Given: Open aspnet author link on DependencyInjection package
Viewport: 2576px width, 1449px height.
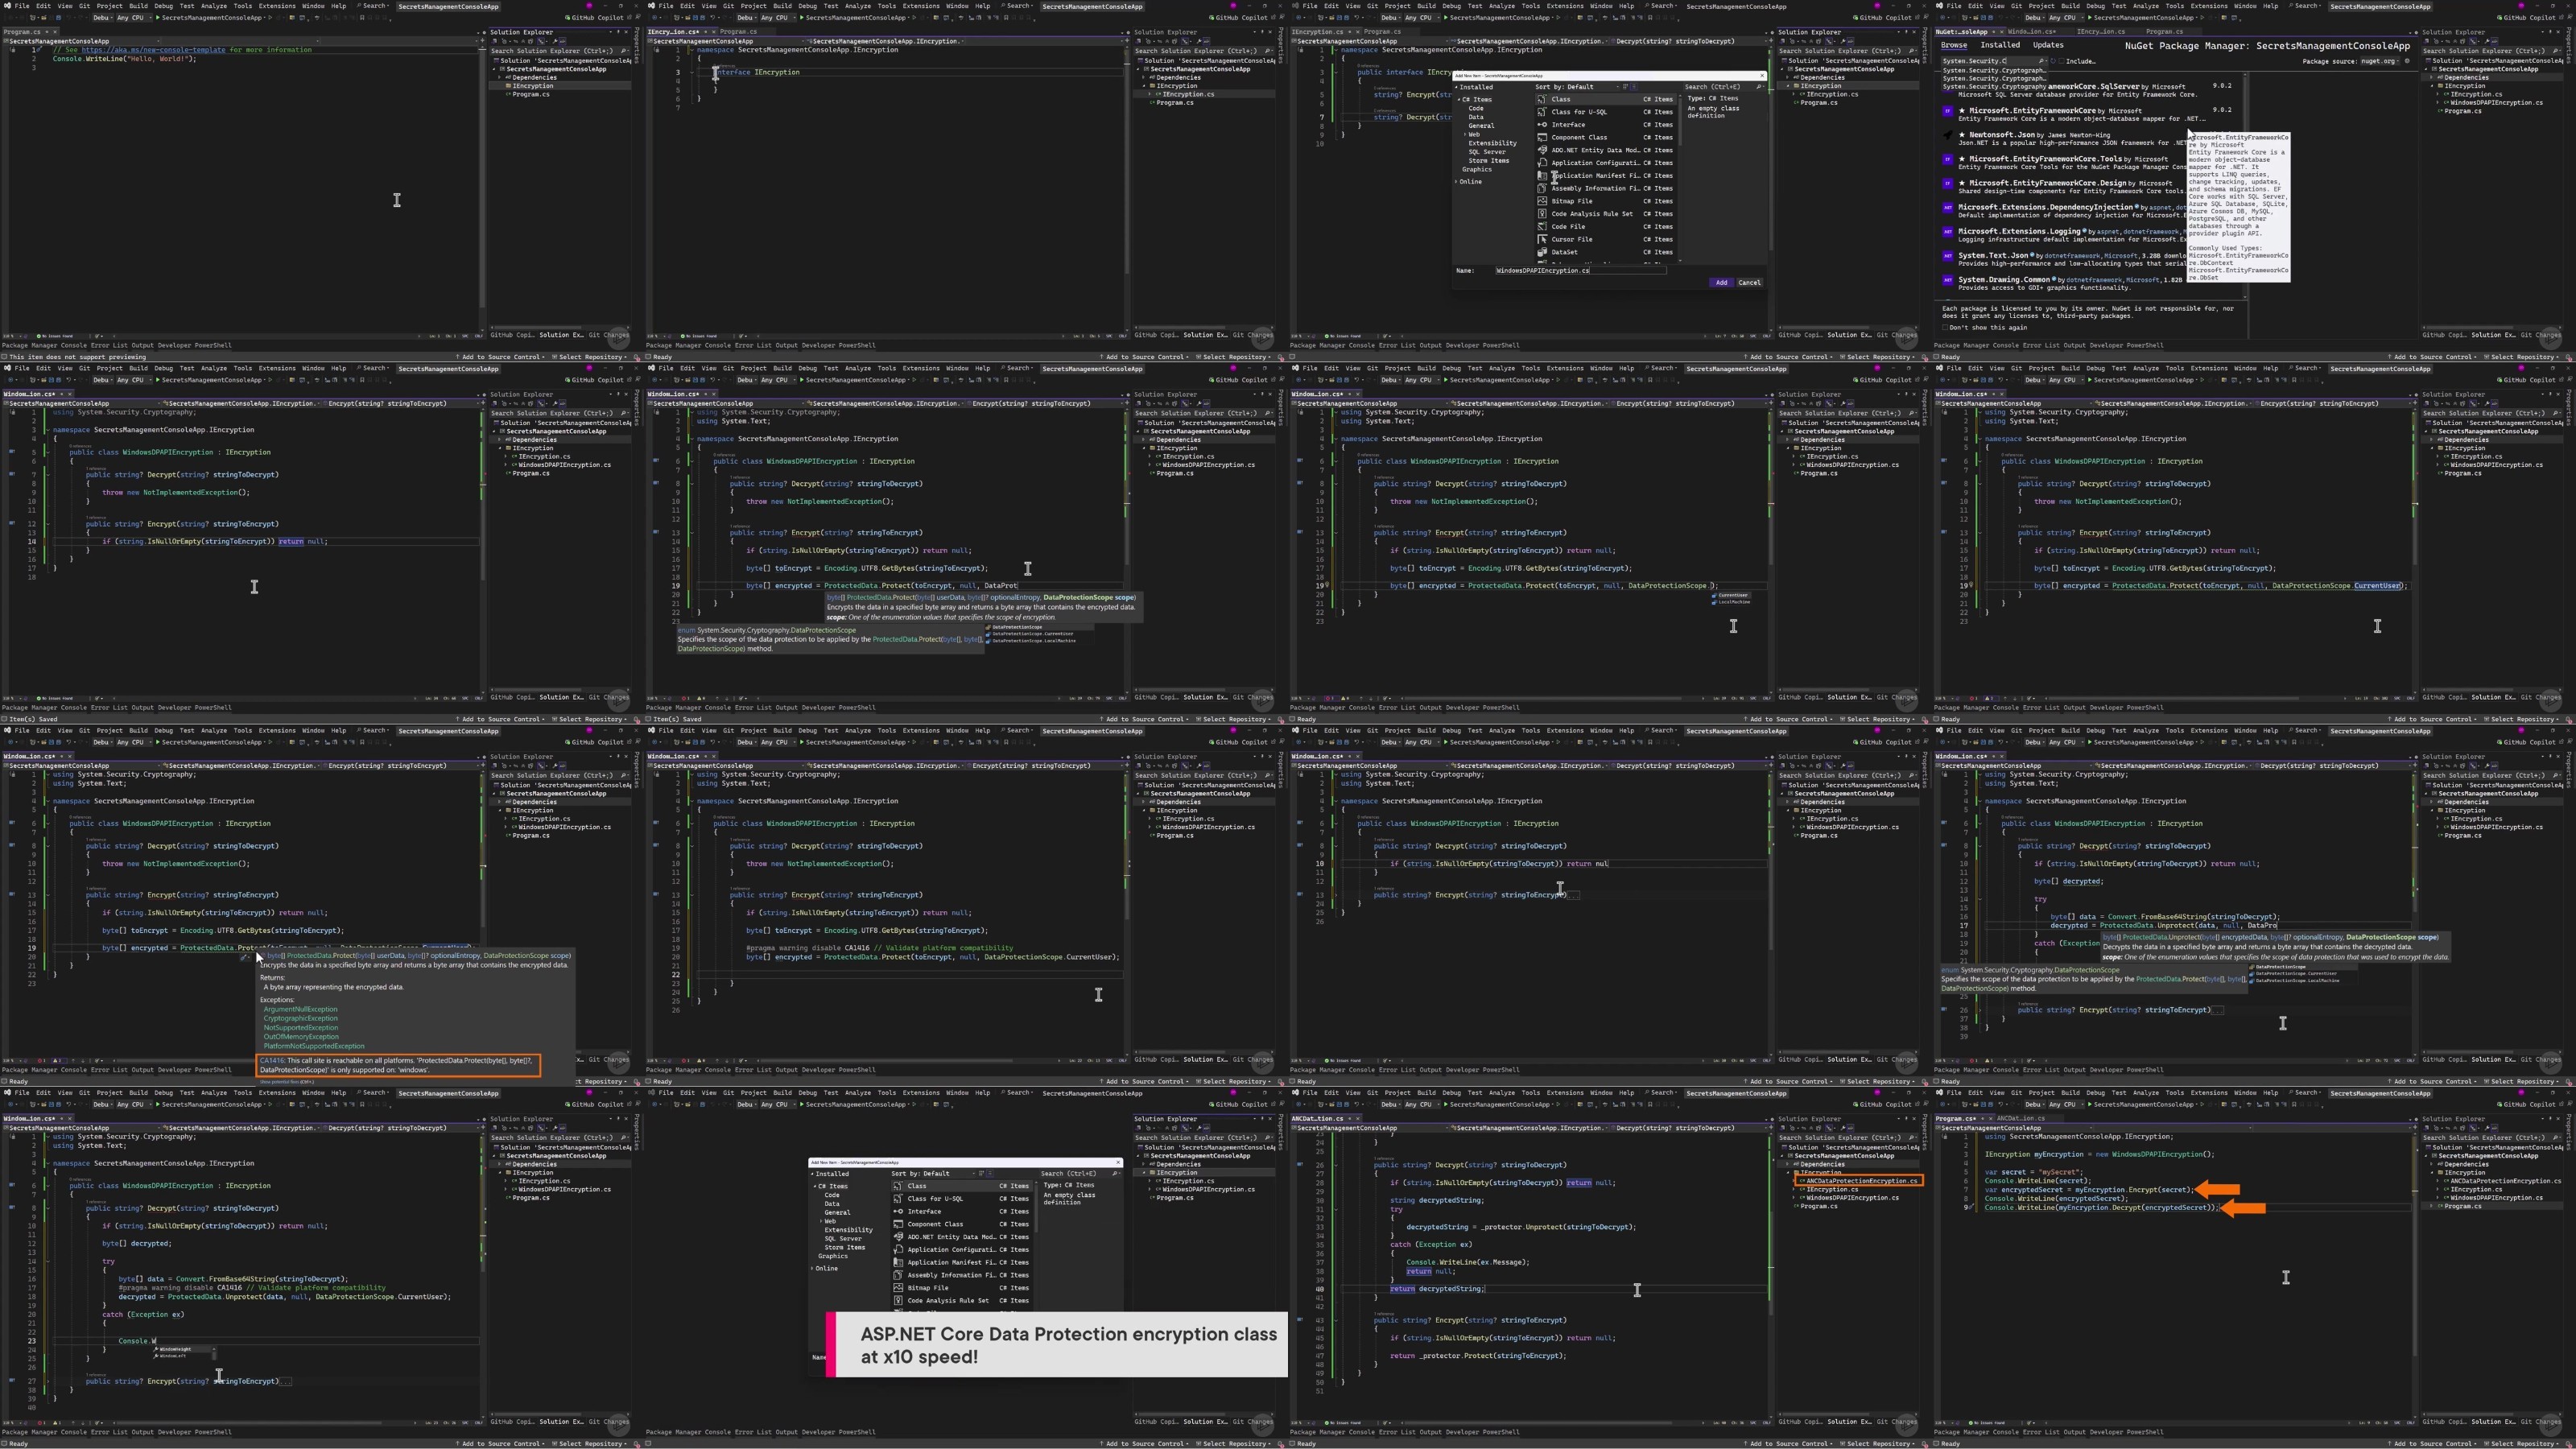Looking at the screenshot, I should coord(2161,208).
